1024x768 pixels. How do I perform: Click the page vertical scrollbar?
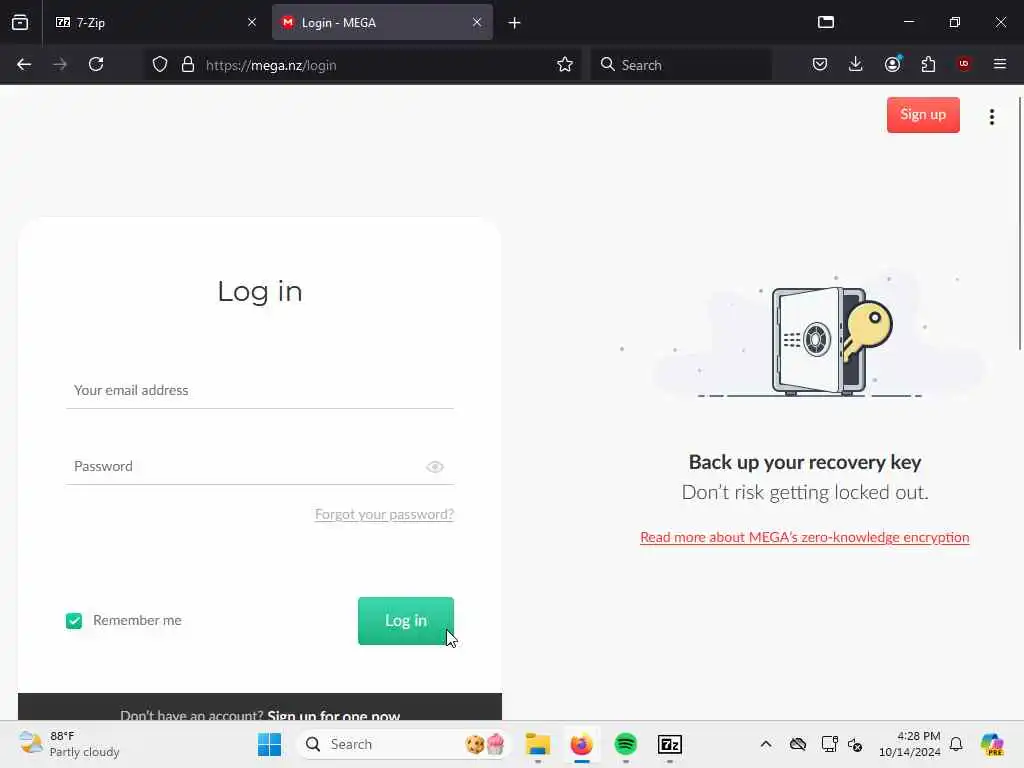(x=1020, y=223)
